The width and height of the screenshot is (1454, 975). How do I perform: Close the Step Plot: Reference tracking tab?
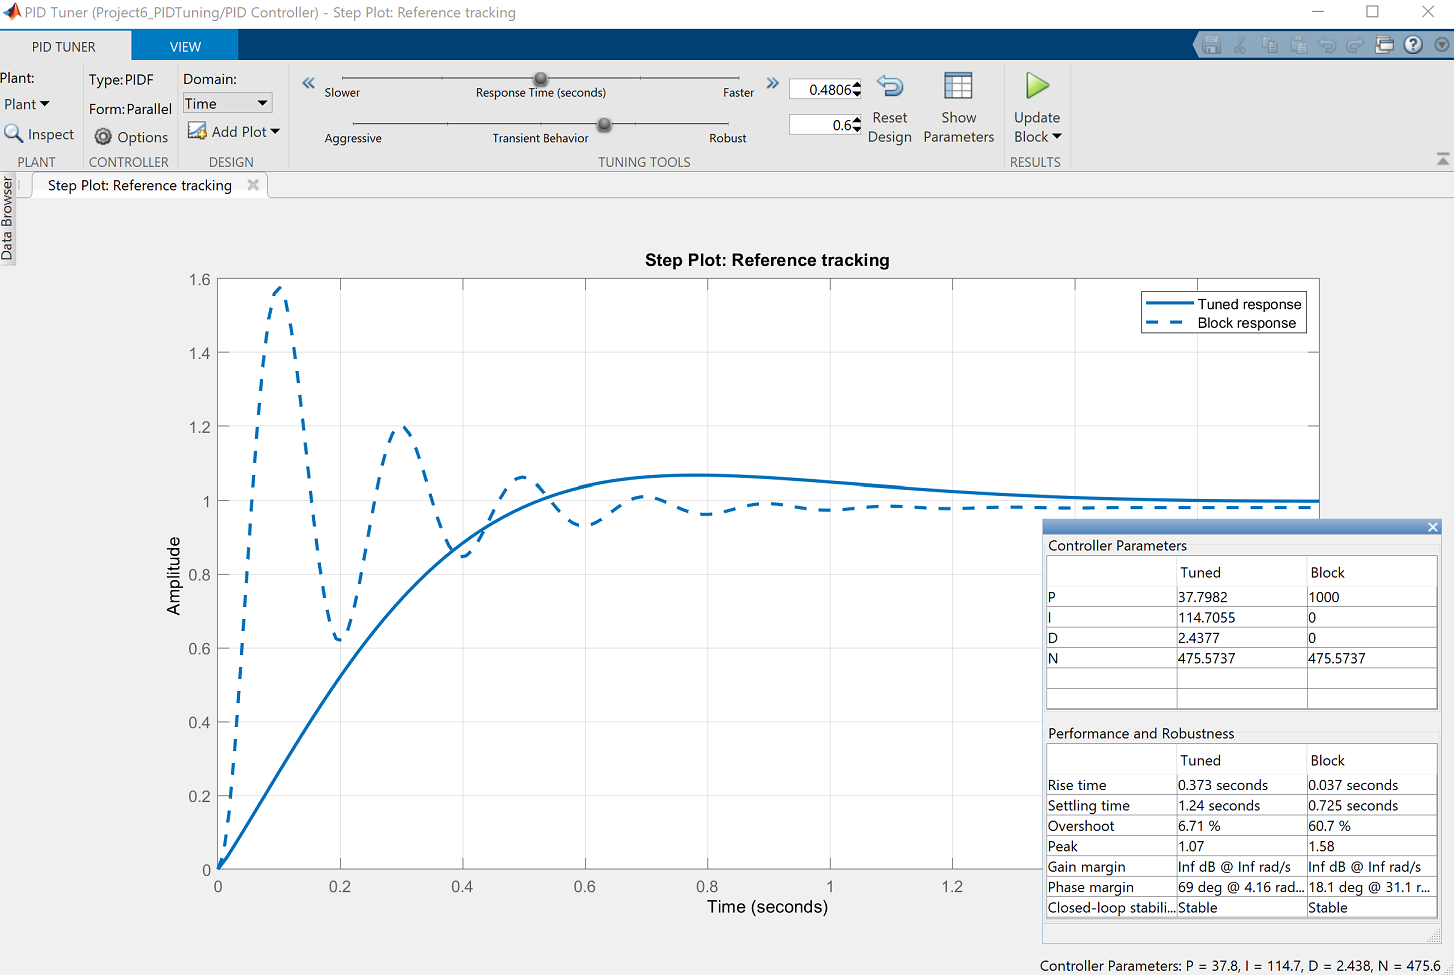[x=253, y=185]
